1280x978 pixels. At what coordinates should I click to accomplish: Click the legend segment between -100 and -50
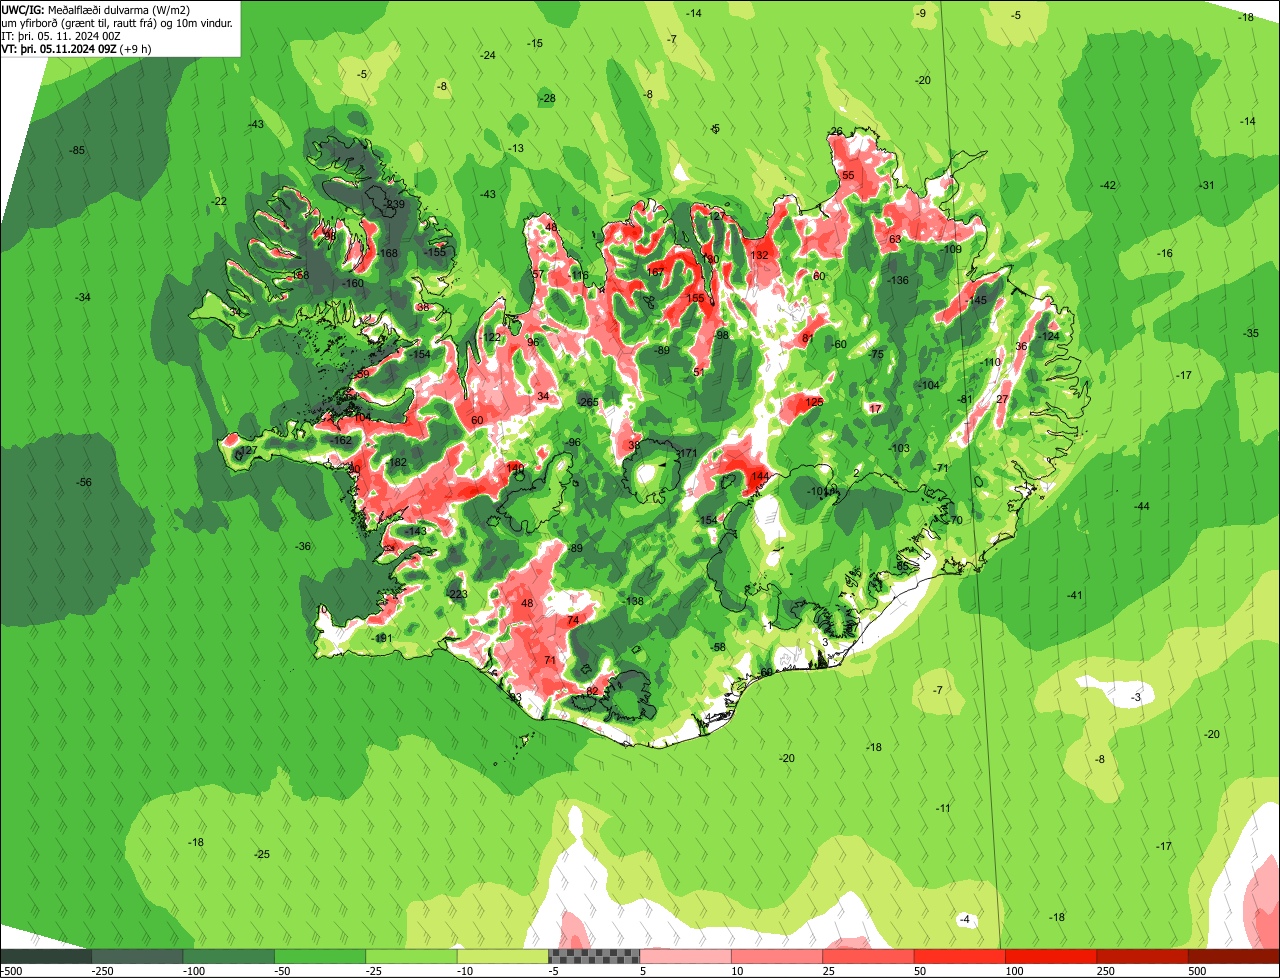coord(229,955)
